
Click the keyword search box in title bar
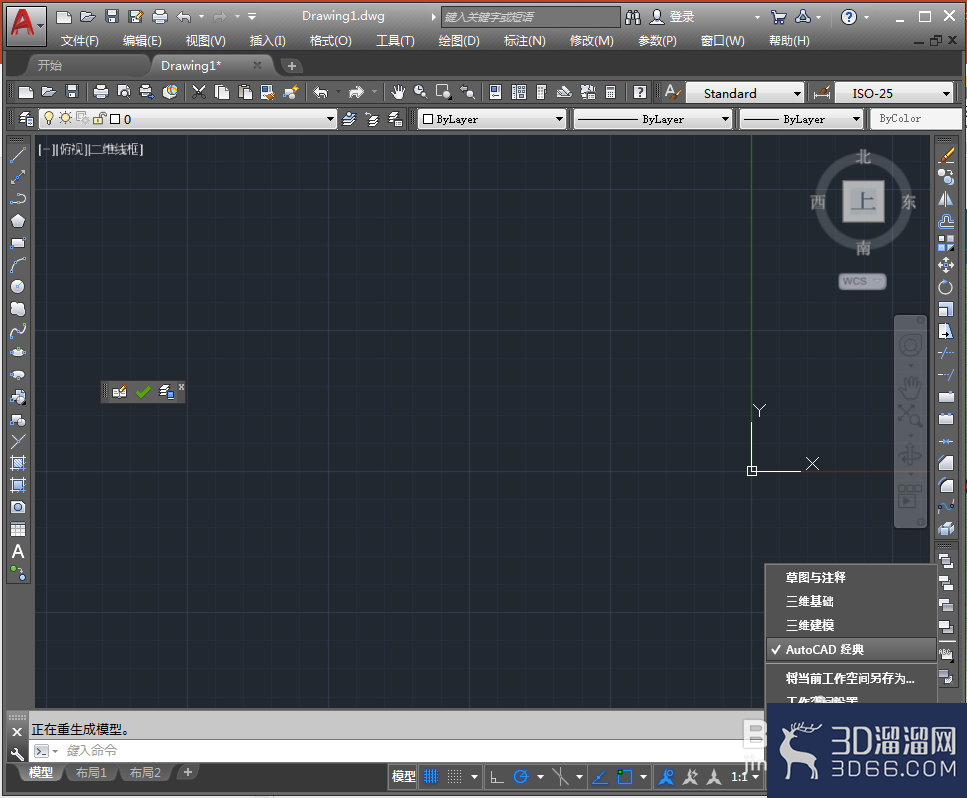coord(530,17)
